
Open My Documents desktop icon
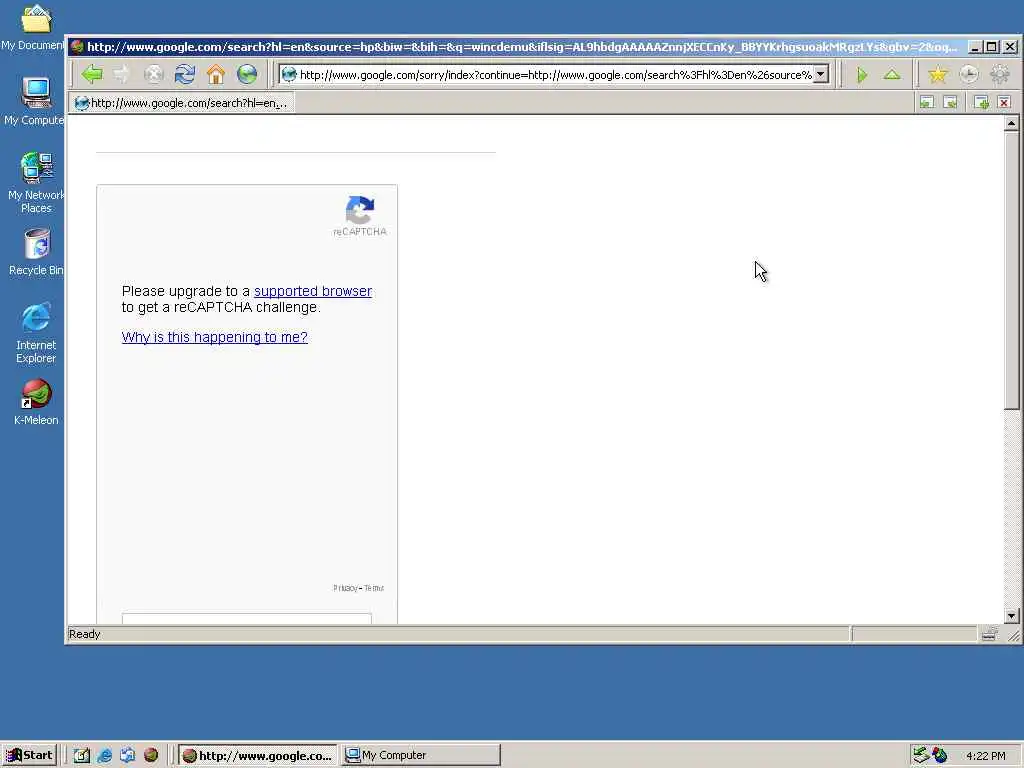pos(35,27)
